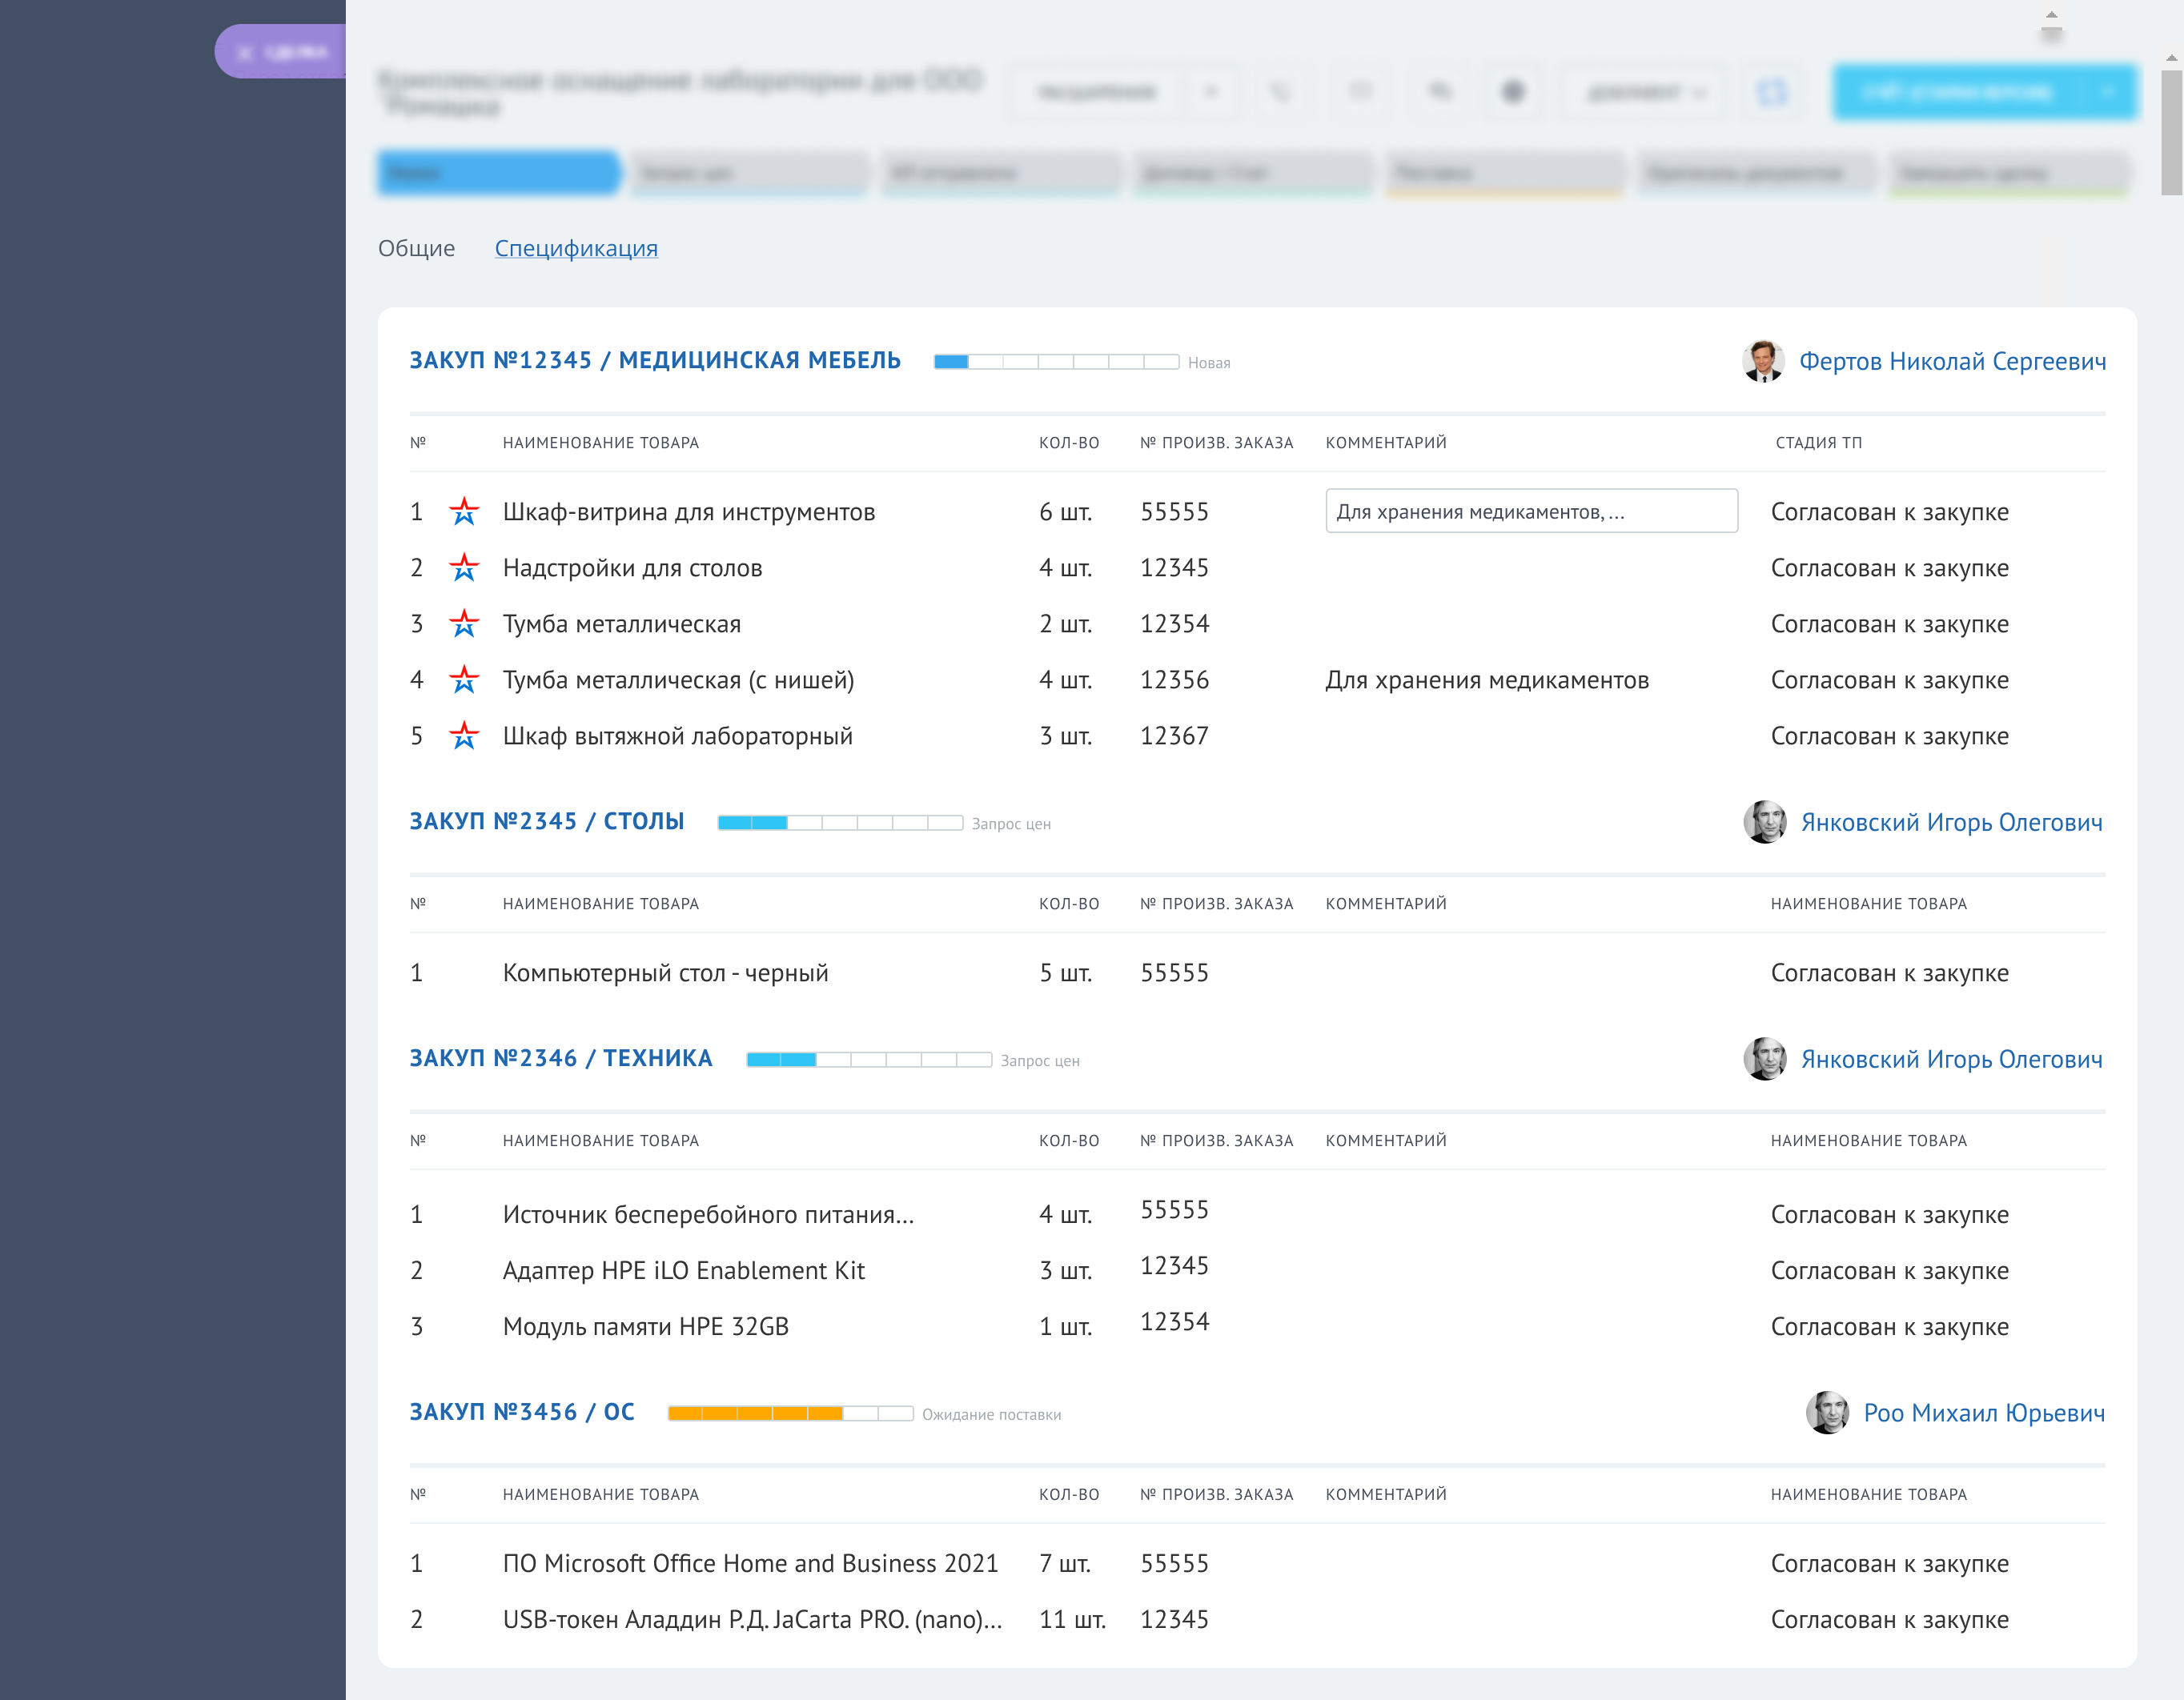Click the avatar in the Закуп №2345 Столы header

(1765, 822)
